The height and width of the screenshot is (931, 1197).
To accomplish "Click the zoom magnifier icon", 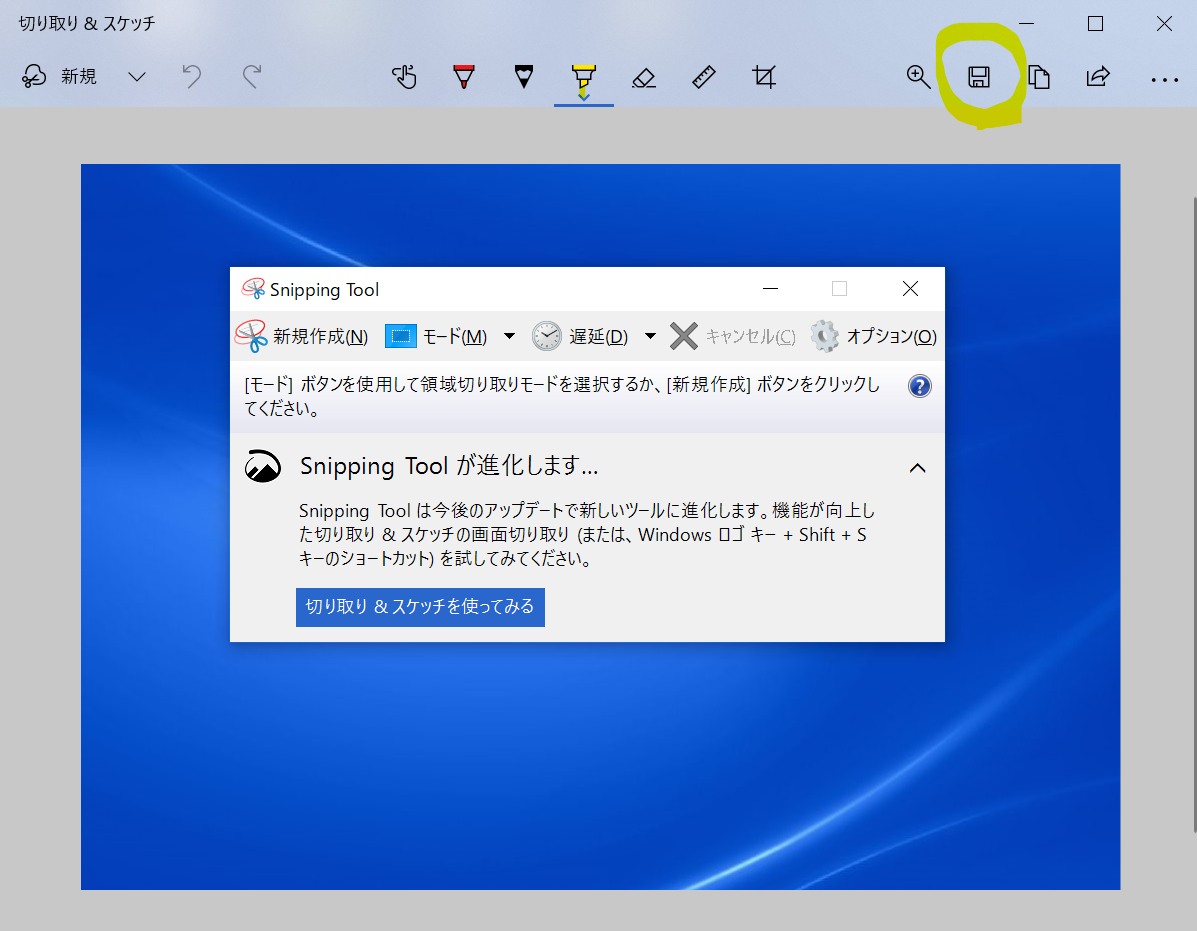I will click(x=918, y=76).
